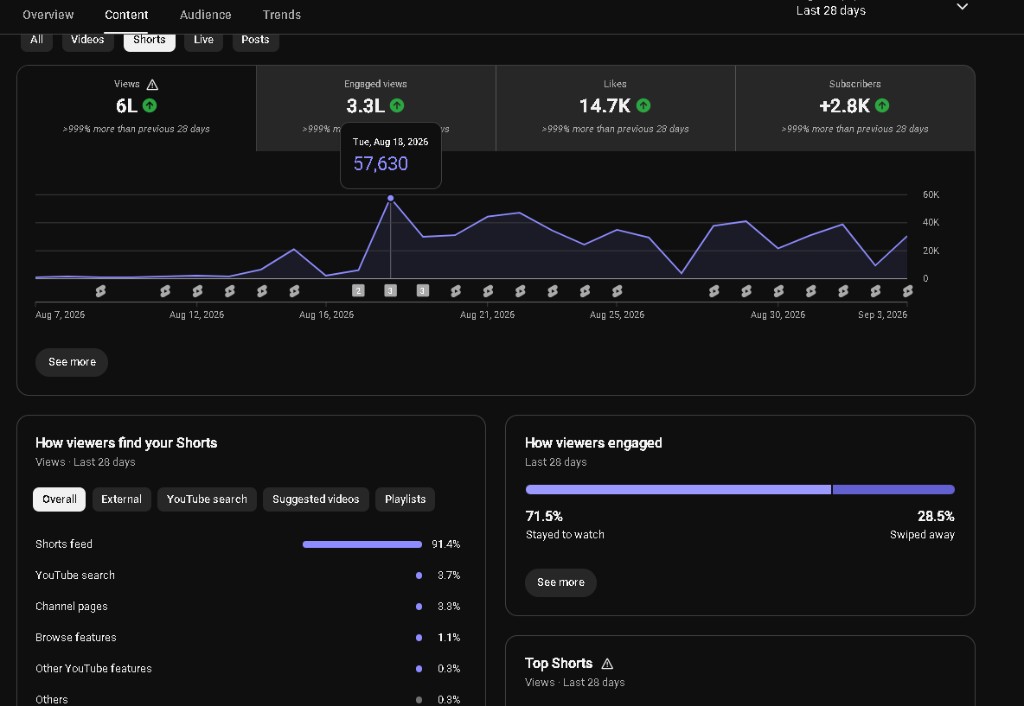Open the Shorts marker under Sep 3, 2026
1024x706 pixels.
(907, 291)
